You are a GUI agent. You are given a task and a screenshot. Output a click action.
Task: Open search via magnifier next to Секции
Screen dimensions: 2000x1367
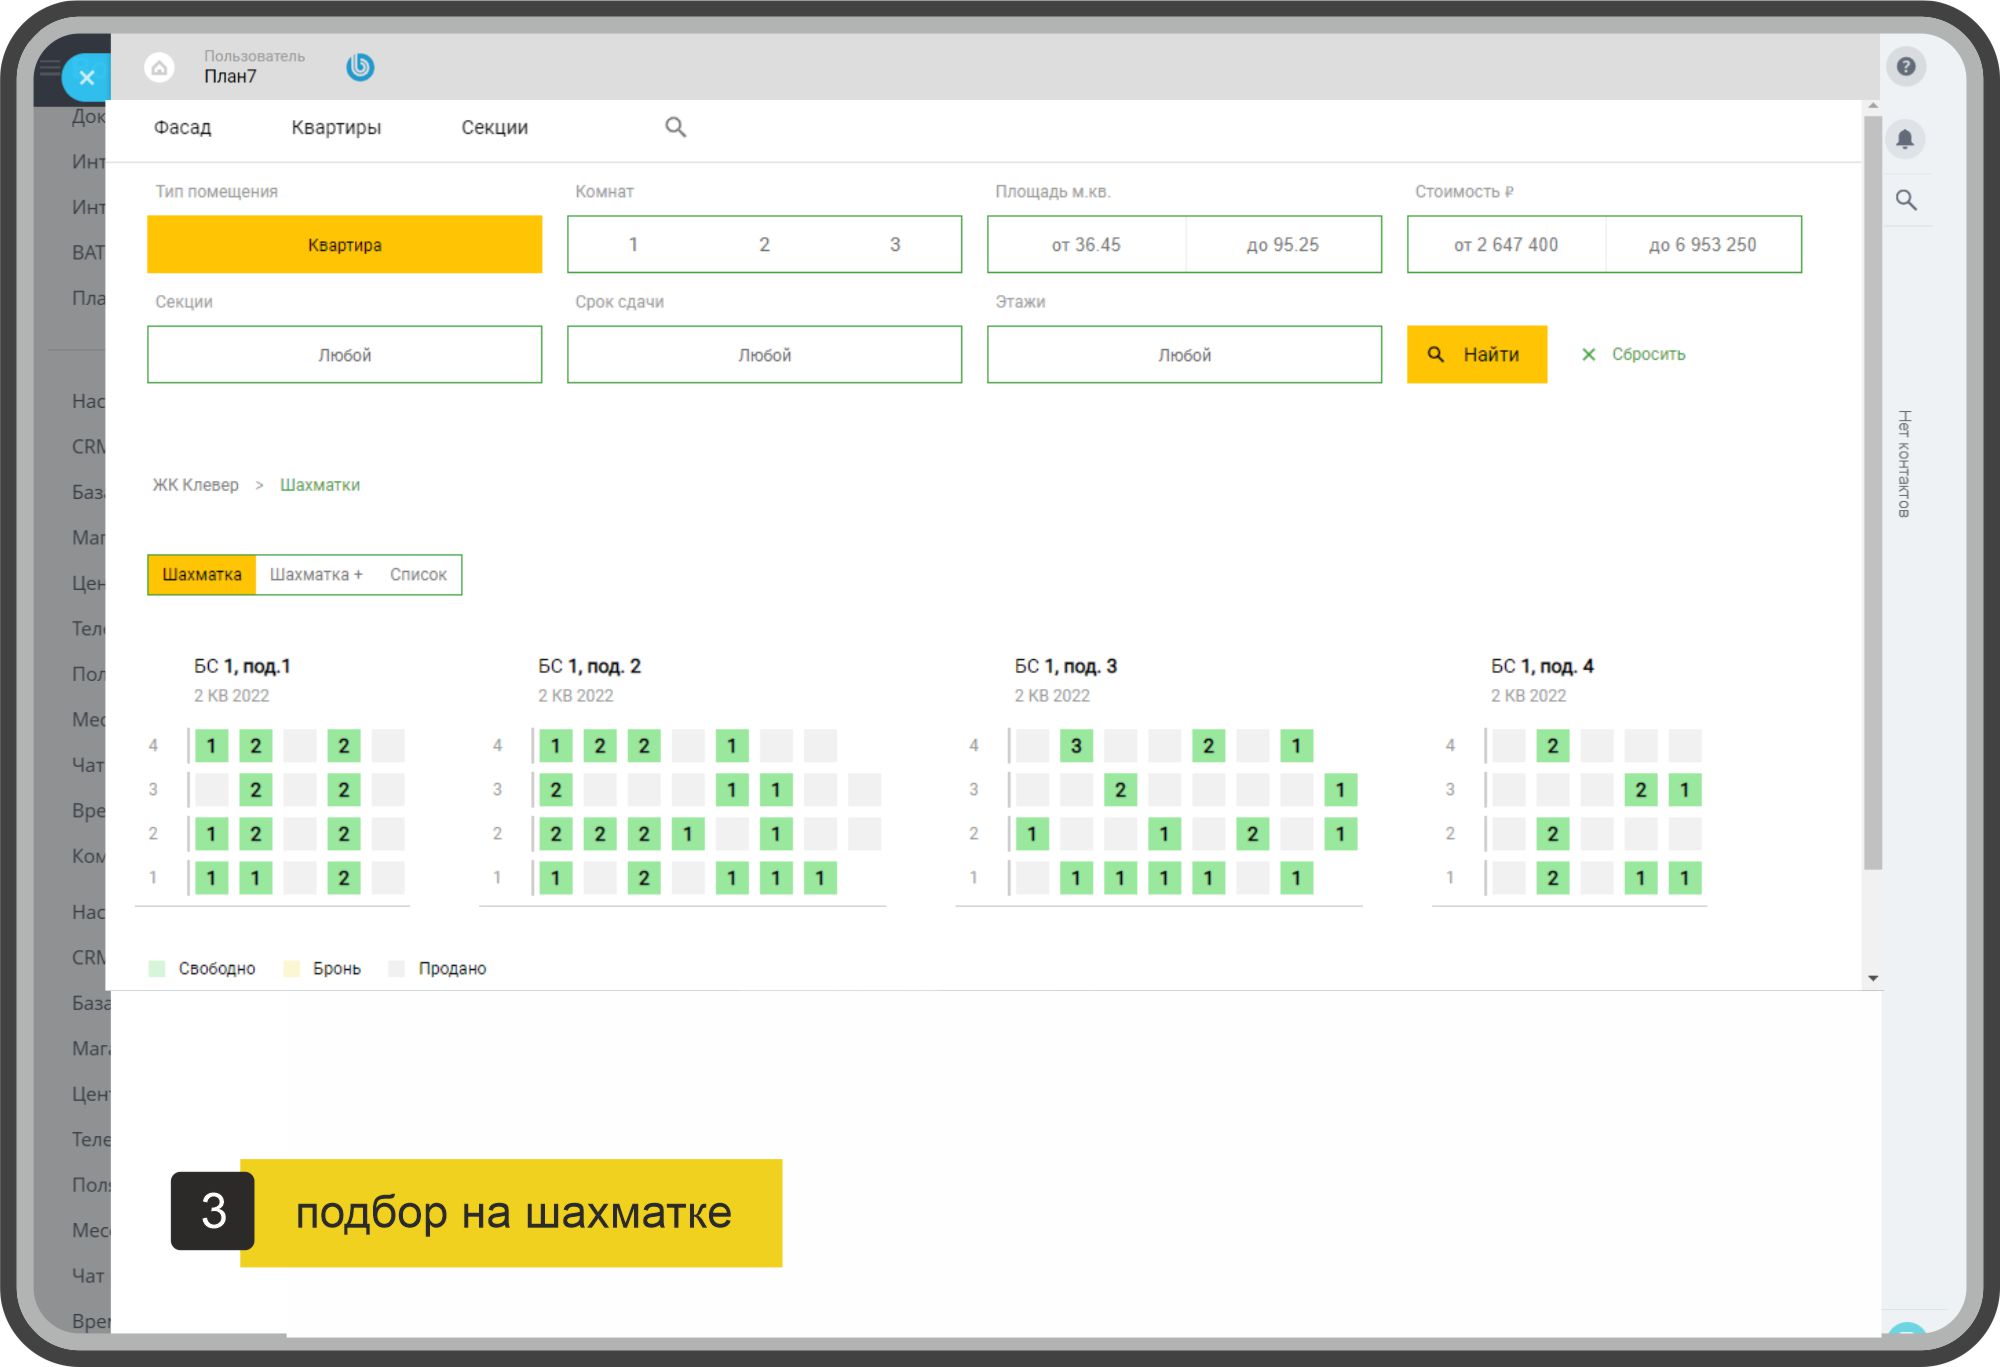click(676, 127)
